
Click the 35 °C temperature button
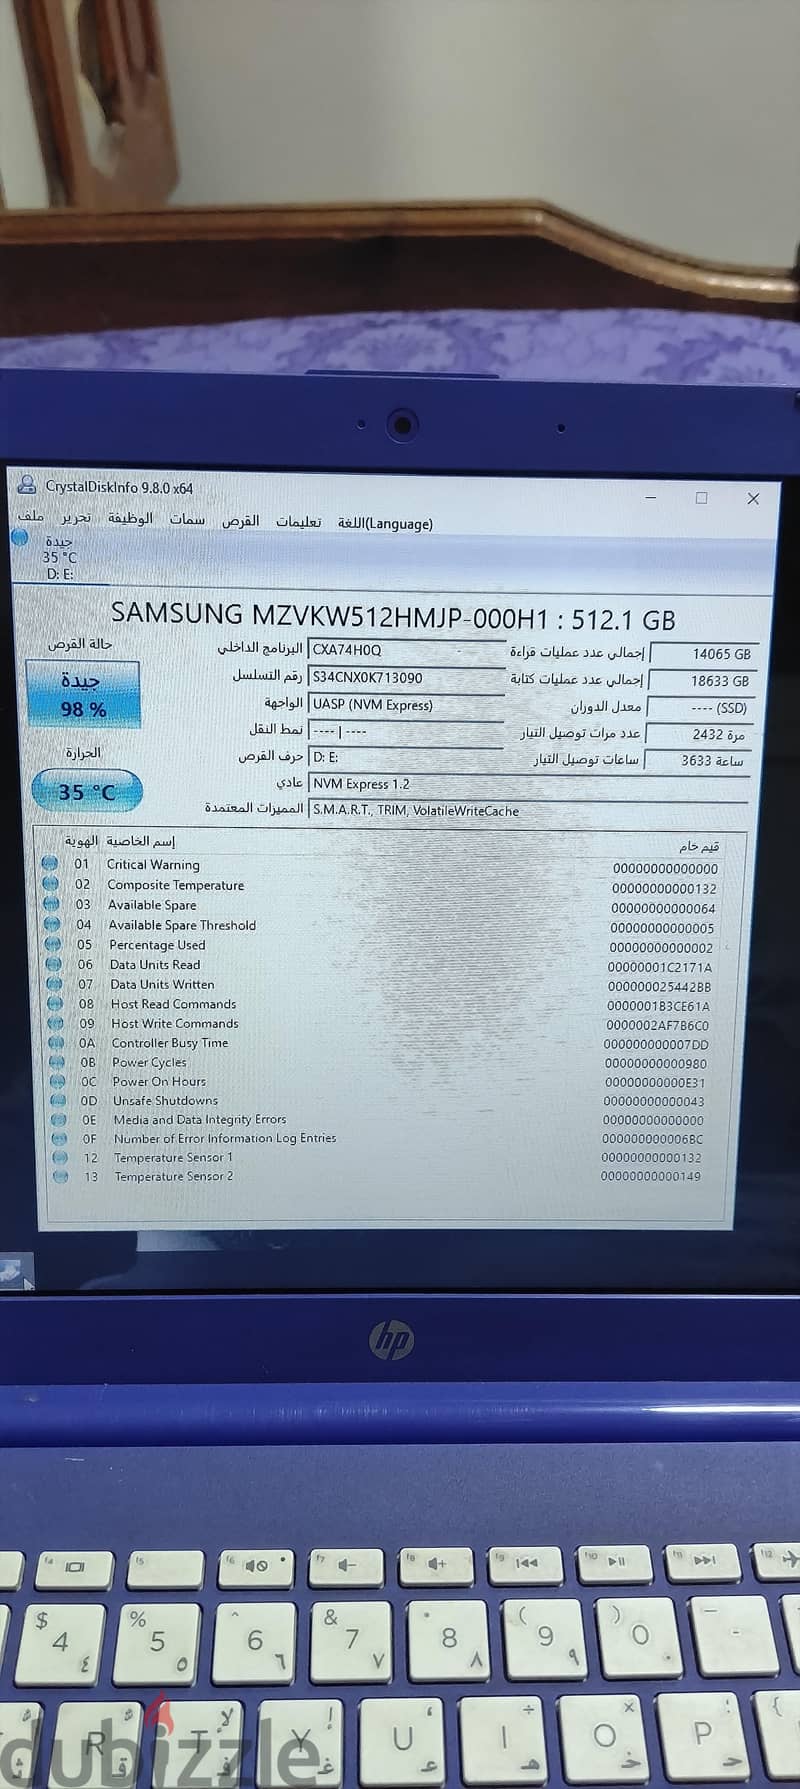coord(87,791)
